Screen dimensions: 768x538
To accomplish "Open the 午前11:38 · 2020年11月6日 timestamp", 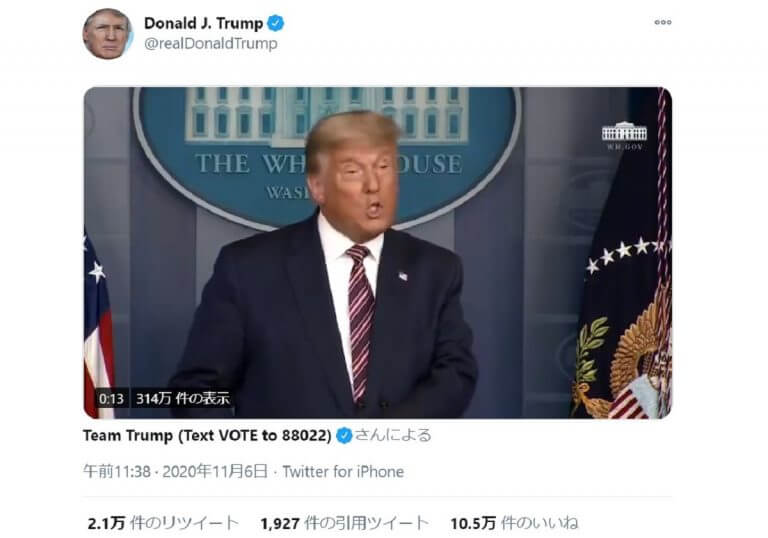I will coord(175,471).
